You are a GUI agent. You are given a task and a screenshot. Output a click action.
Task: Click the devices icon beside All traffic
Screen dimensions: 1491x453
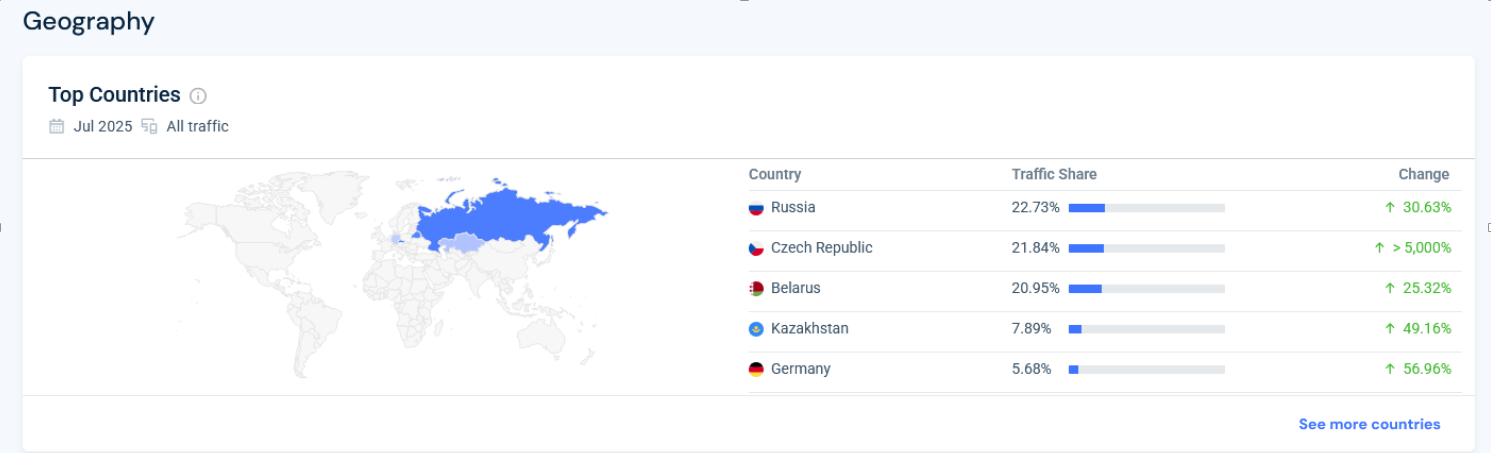point(150,126)
